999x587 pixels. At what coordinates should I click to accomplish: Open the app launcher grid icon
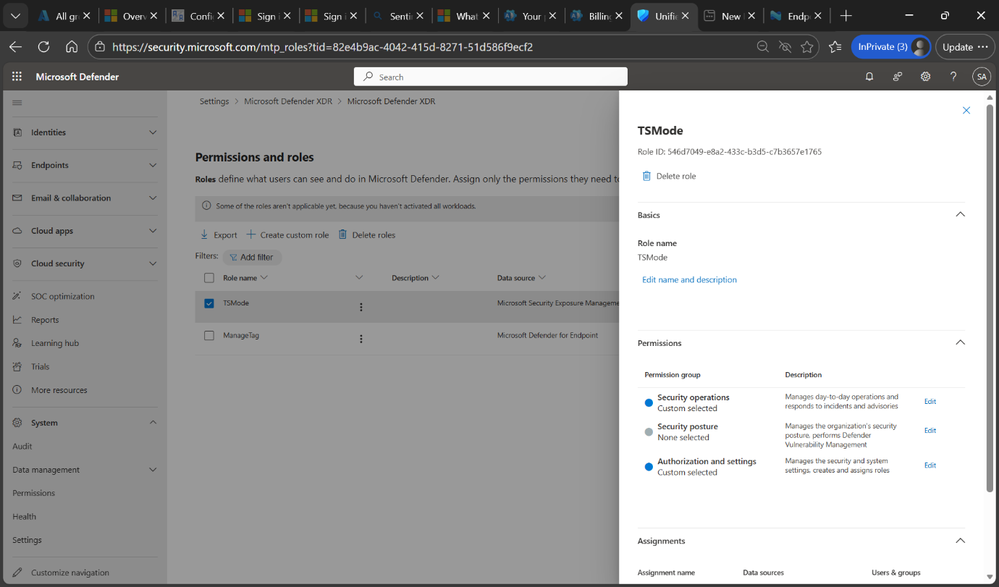pos(16,76)
